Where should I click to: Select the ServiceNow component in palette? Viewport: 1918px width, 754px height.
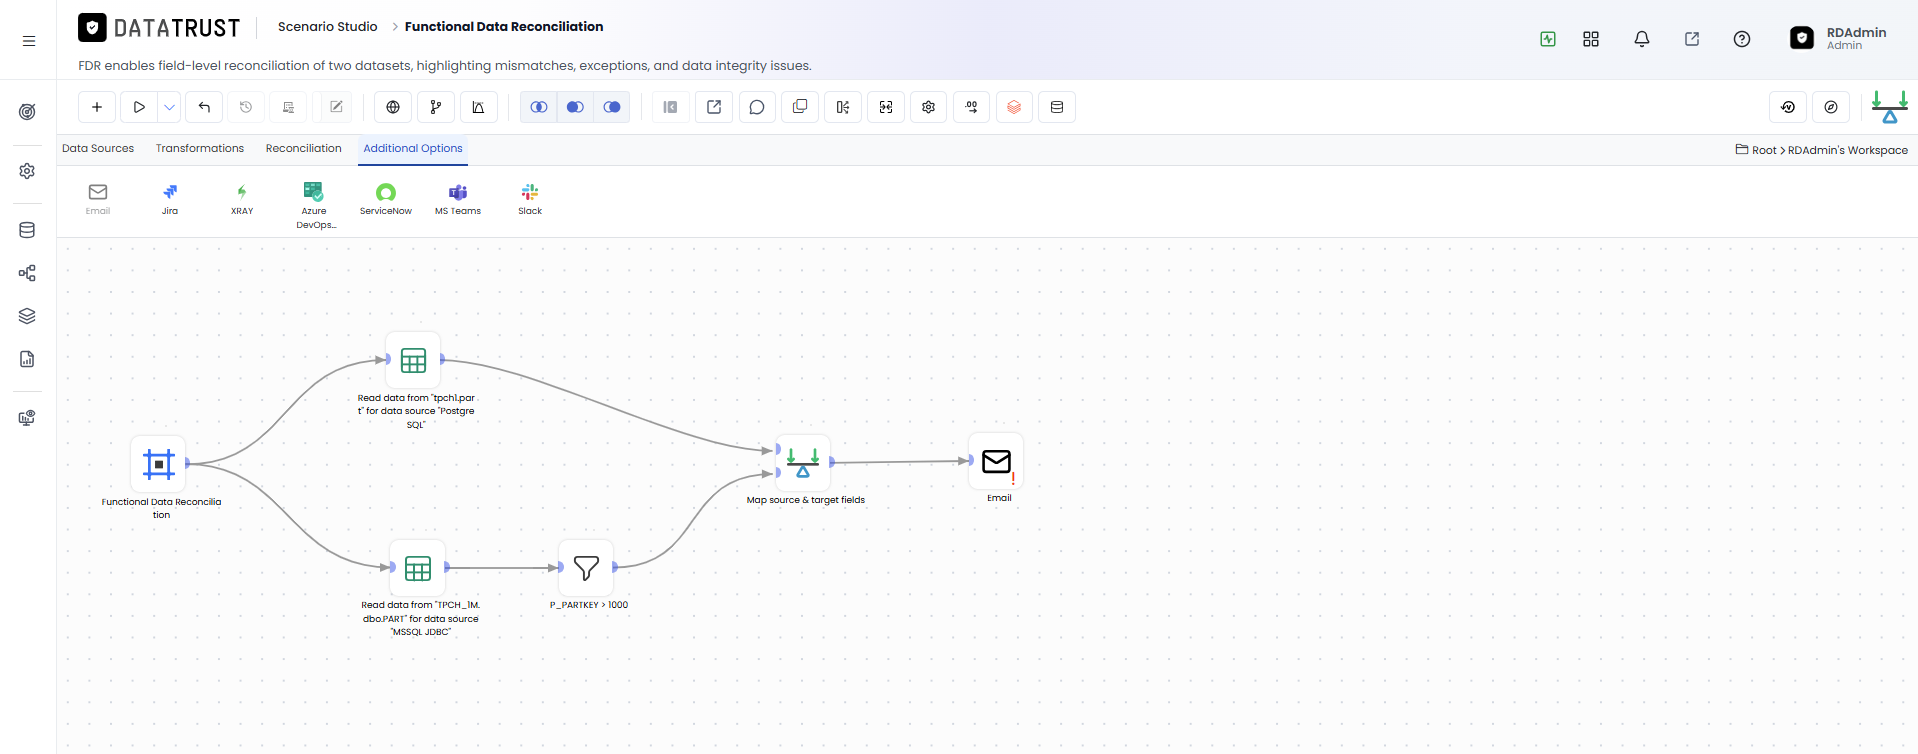(386, 198)
